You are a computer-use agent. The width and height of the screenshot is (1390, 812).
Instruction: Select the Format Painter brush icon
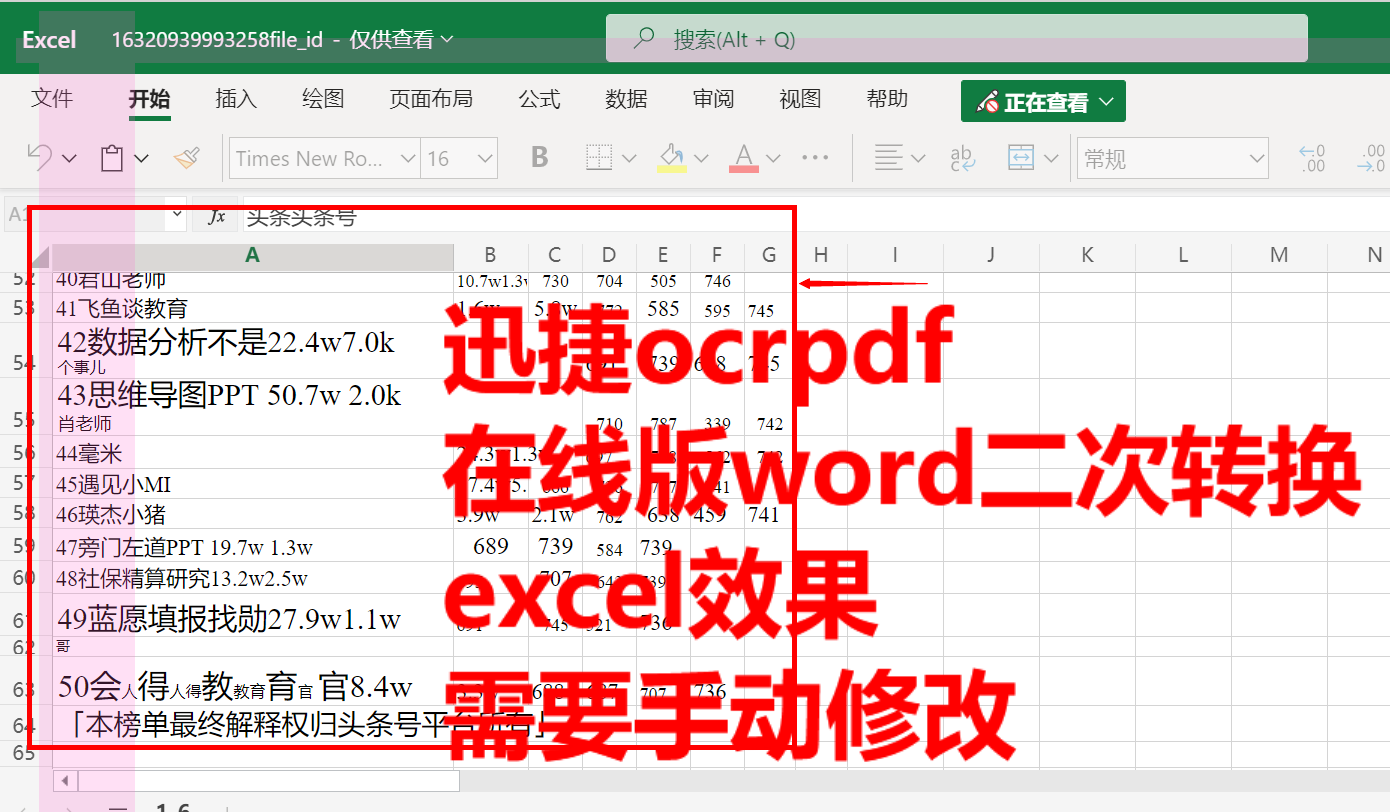tap(187, 157)
